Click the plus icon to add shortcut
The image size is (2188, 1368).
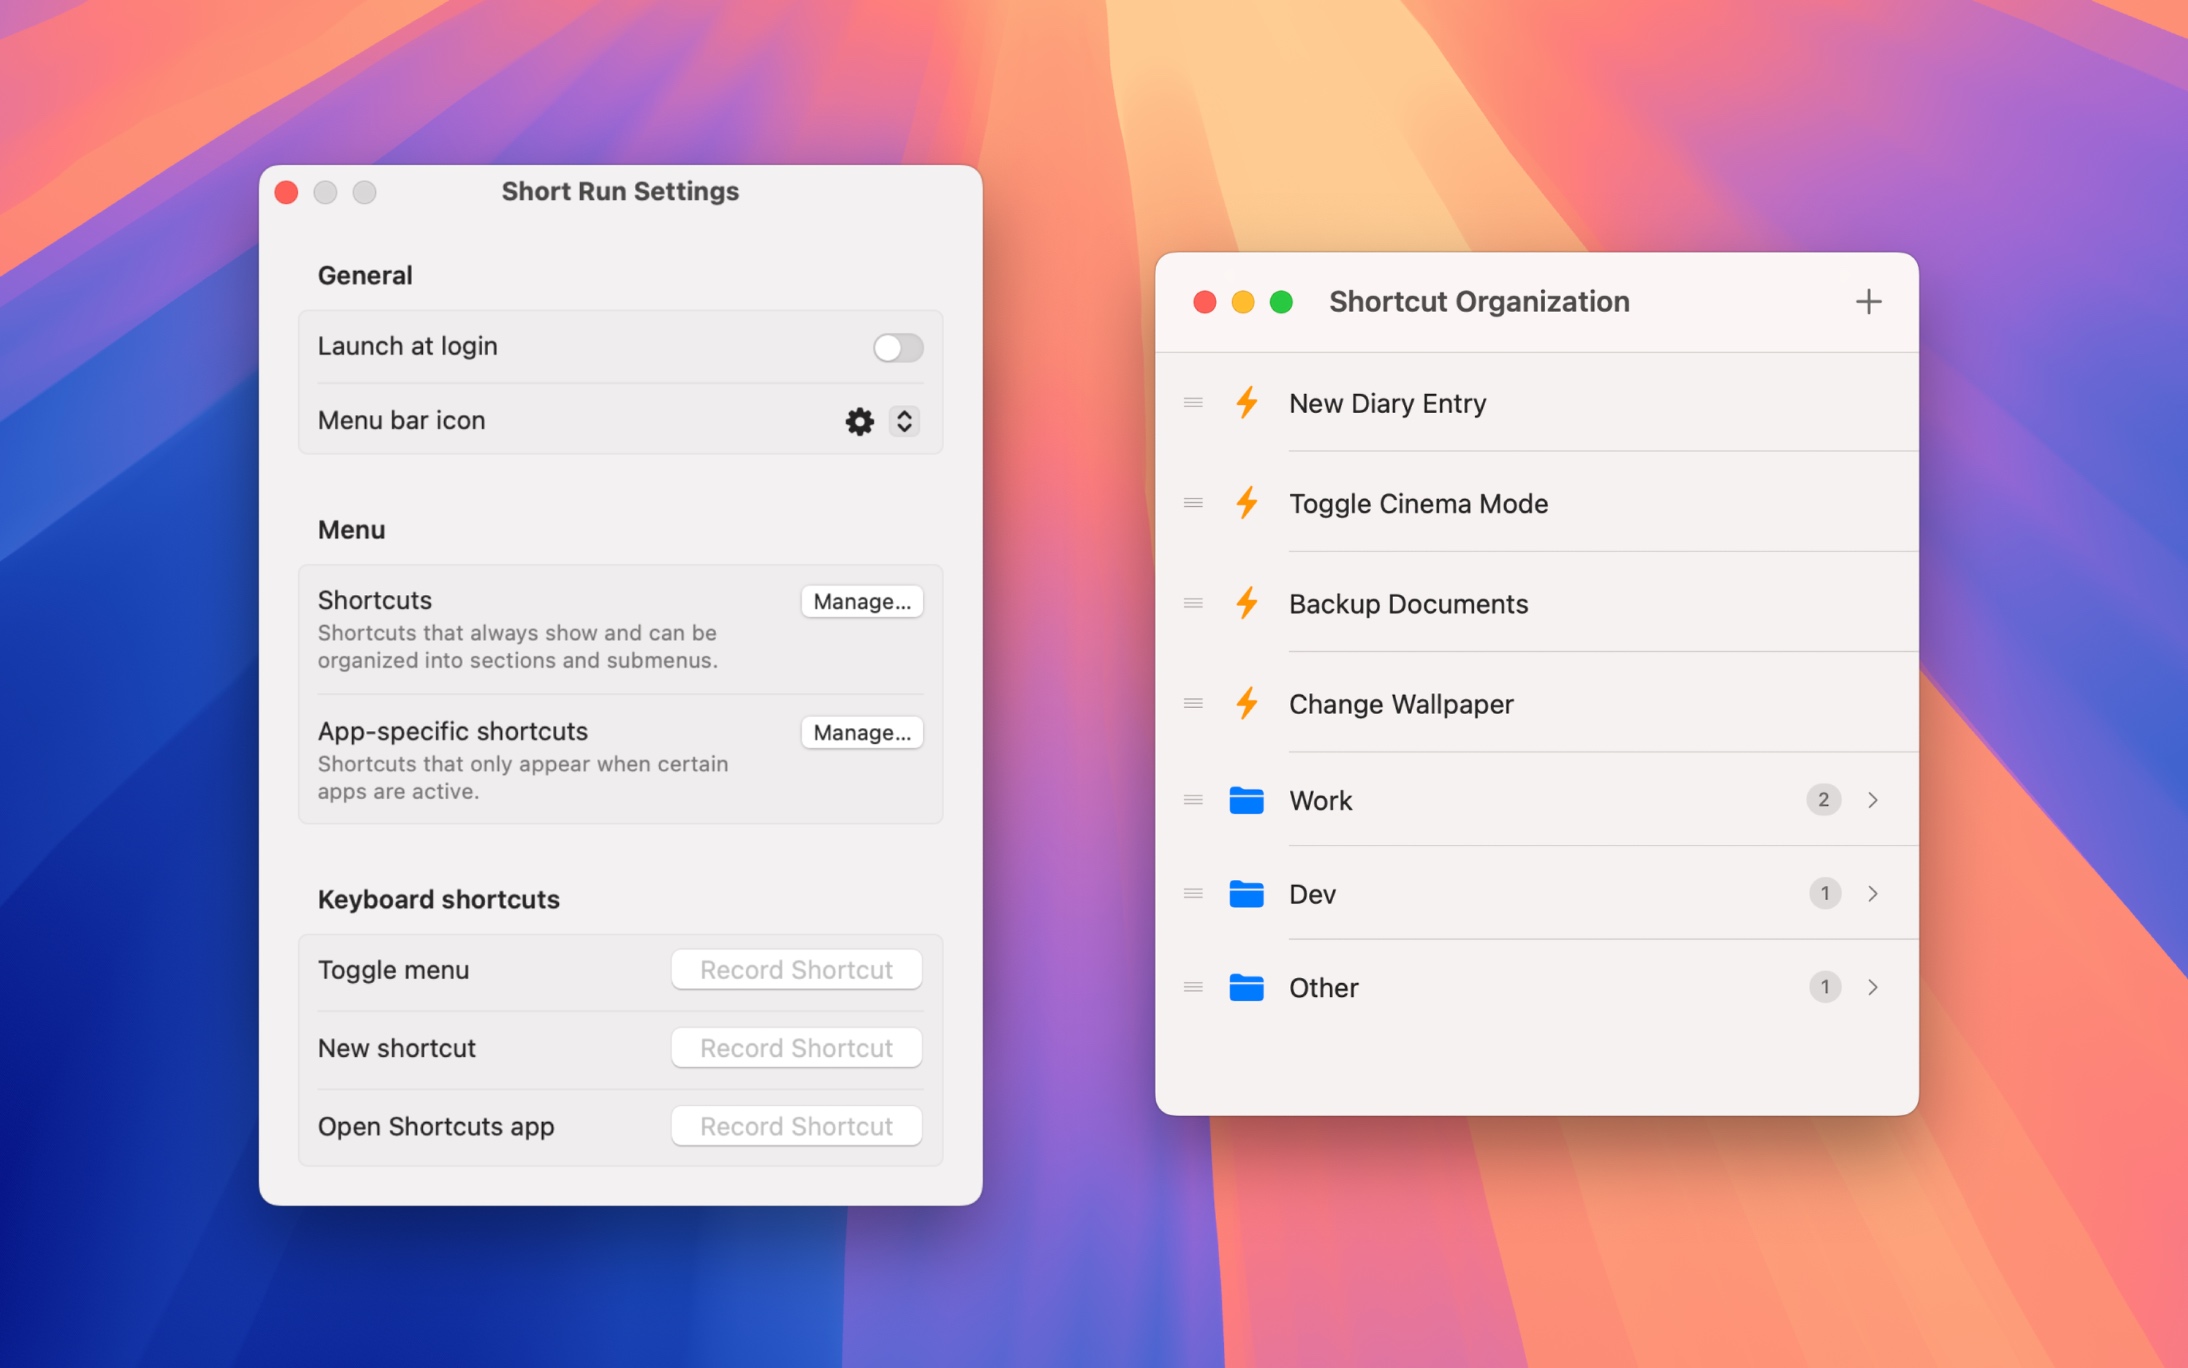coord(1867,302)
